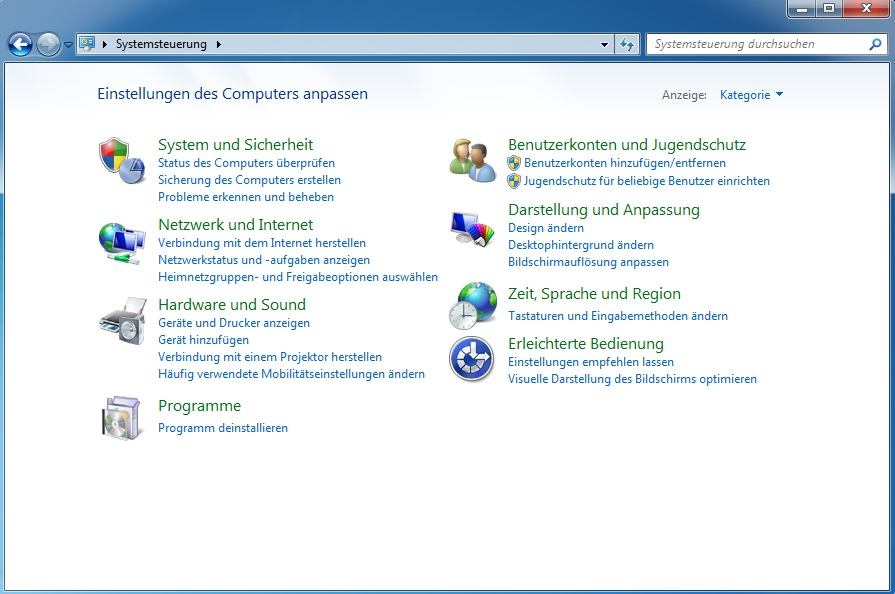Click the Systemsteuerung breadcrumb item
Screen dimensions: 895x594
click(x=161, y=44)
